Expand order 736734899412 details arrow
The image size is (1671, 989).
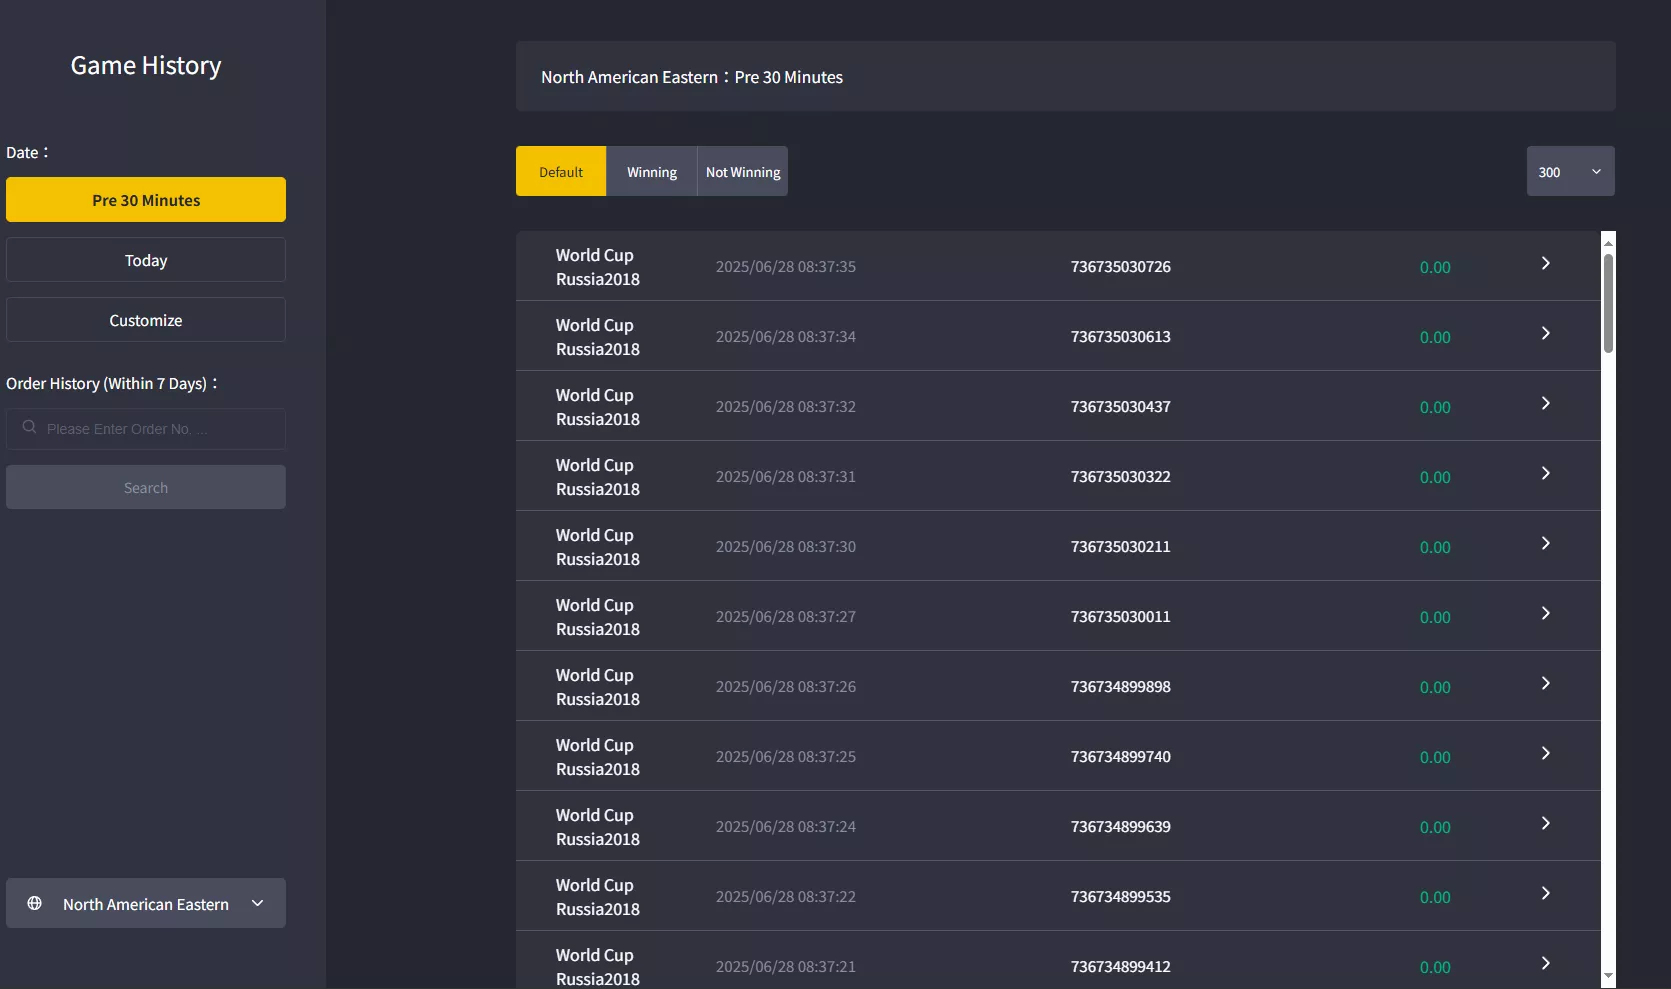point(1545,963)
